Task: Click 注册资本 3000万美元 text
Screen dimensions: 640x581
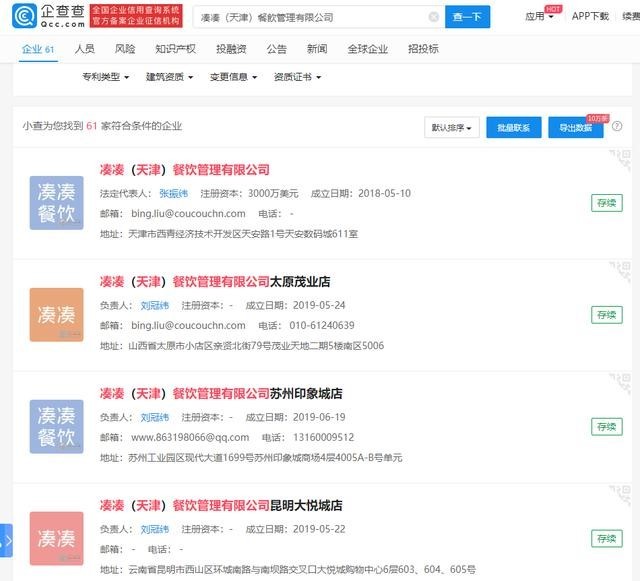Action: [249, 194]
